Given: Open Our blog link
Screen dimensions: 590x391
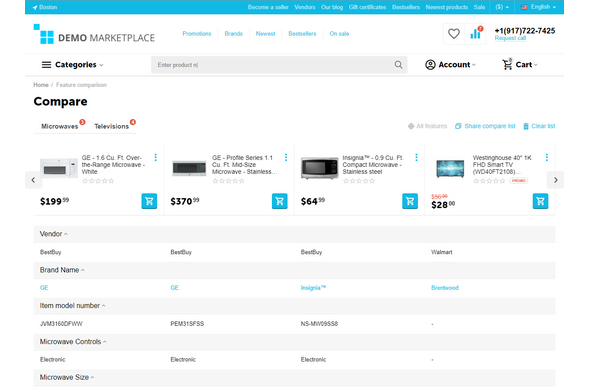Looking at the screenshot, I should 332,7.
